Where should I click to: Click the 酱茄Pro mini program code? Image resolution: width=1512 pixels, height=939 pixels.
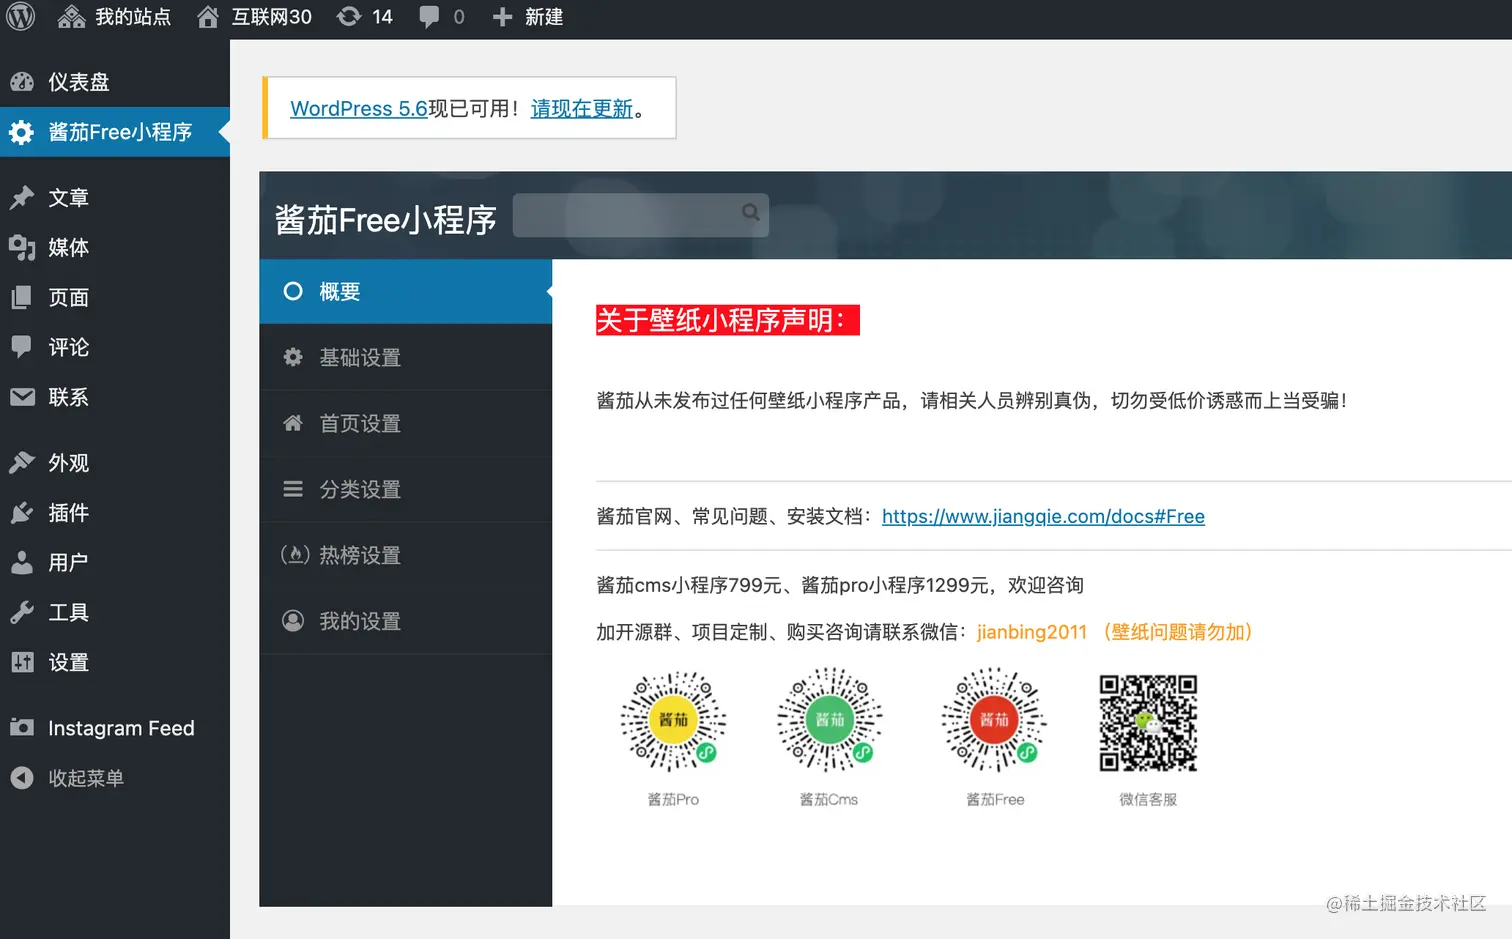tap(673, 720)
